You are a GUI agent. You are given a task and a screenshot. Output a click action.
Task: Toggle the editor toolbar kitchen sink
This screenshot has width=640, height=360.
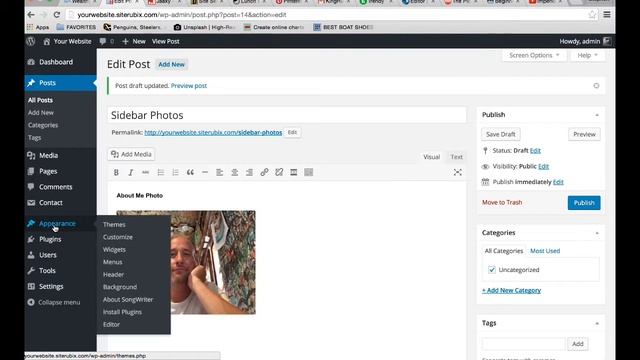[309, 172]
